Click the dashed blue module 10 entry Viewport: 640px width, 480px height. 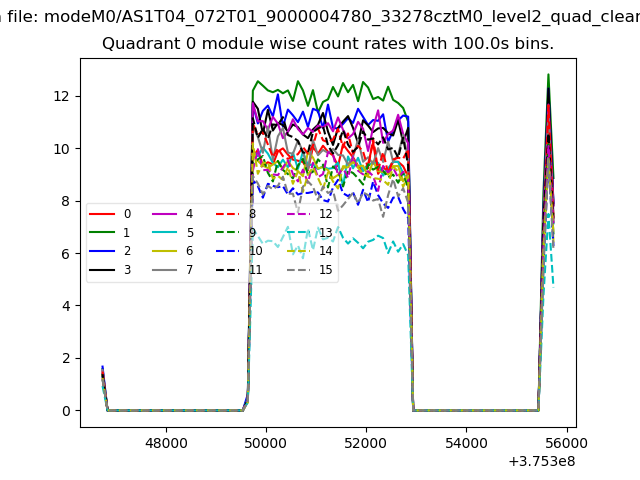pyautogui.click(x=237, y=251)
